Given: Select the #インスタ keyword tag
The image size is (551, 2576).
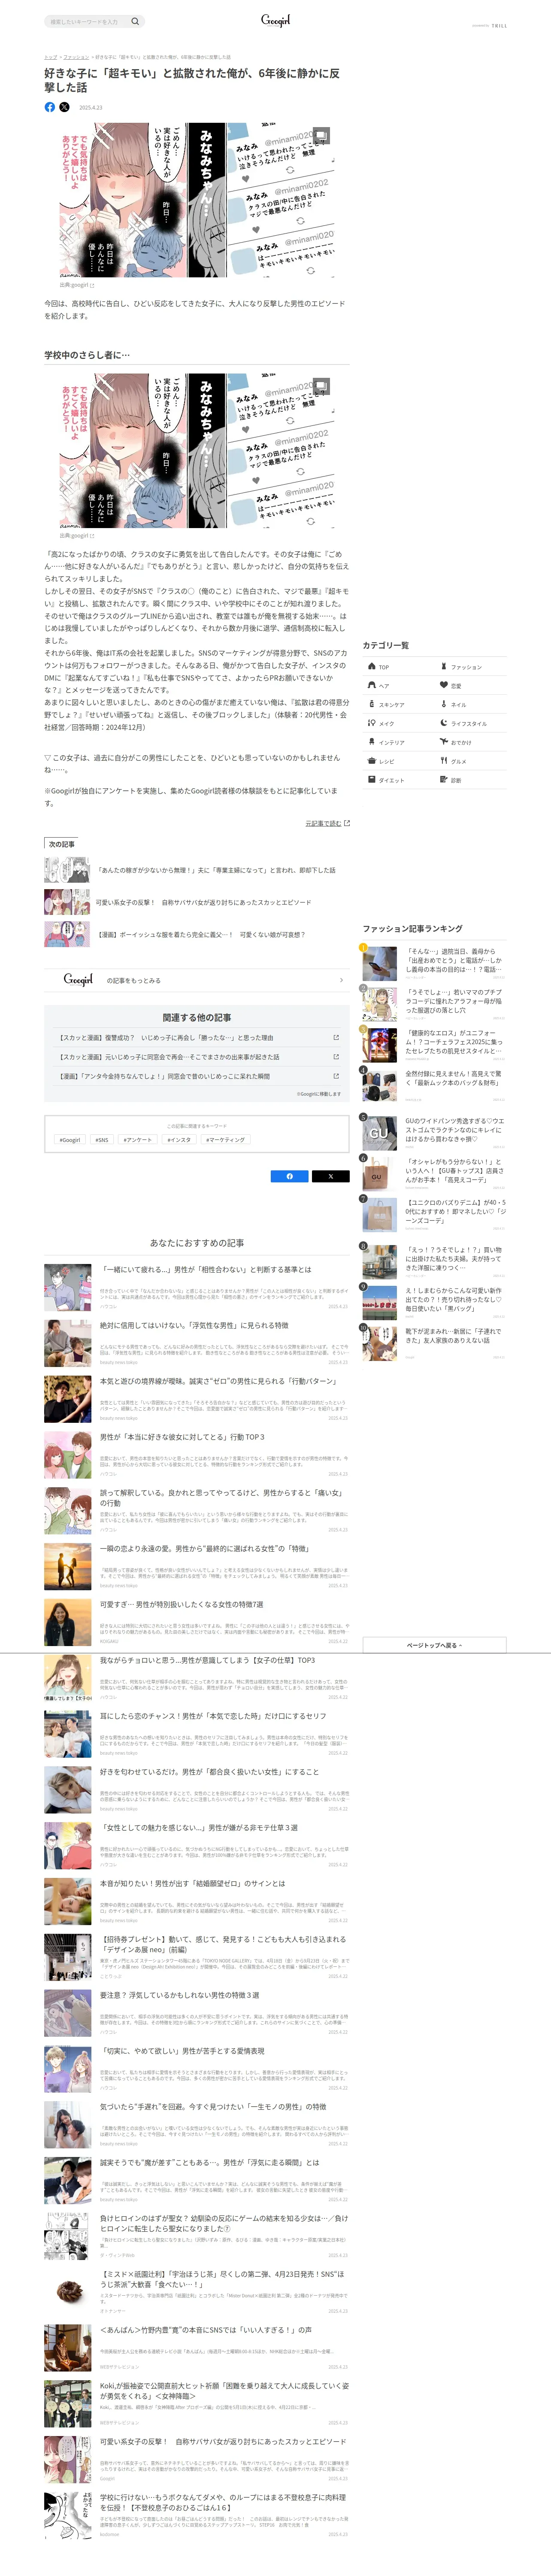Looking at the screenshot, I should pos(179,1139).
